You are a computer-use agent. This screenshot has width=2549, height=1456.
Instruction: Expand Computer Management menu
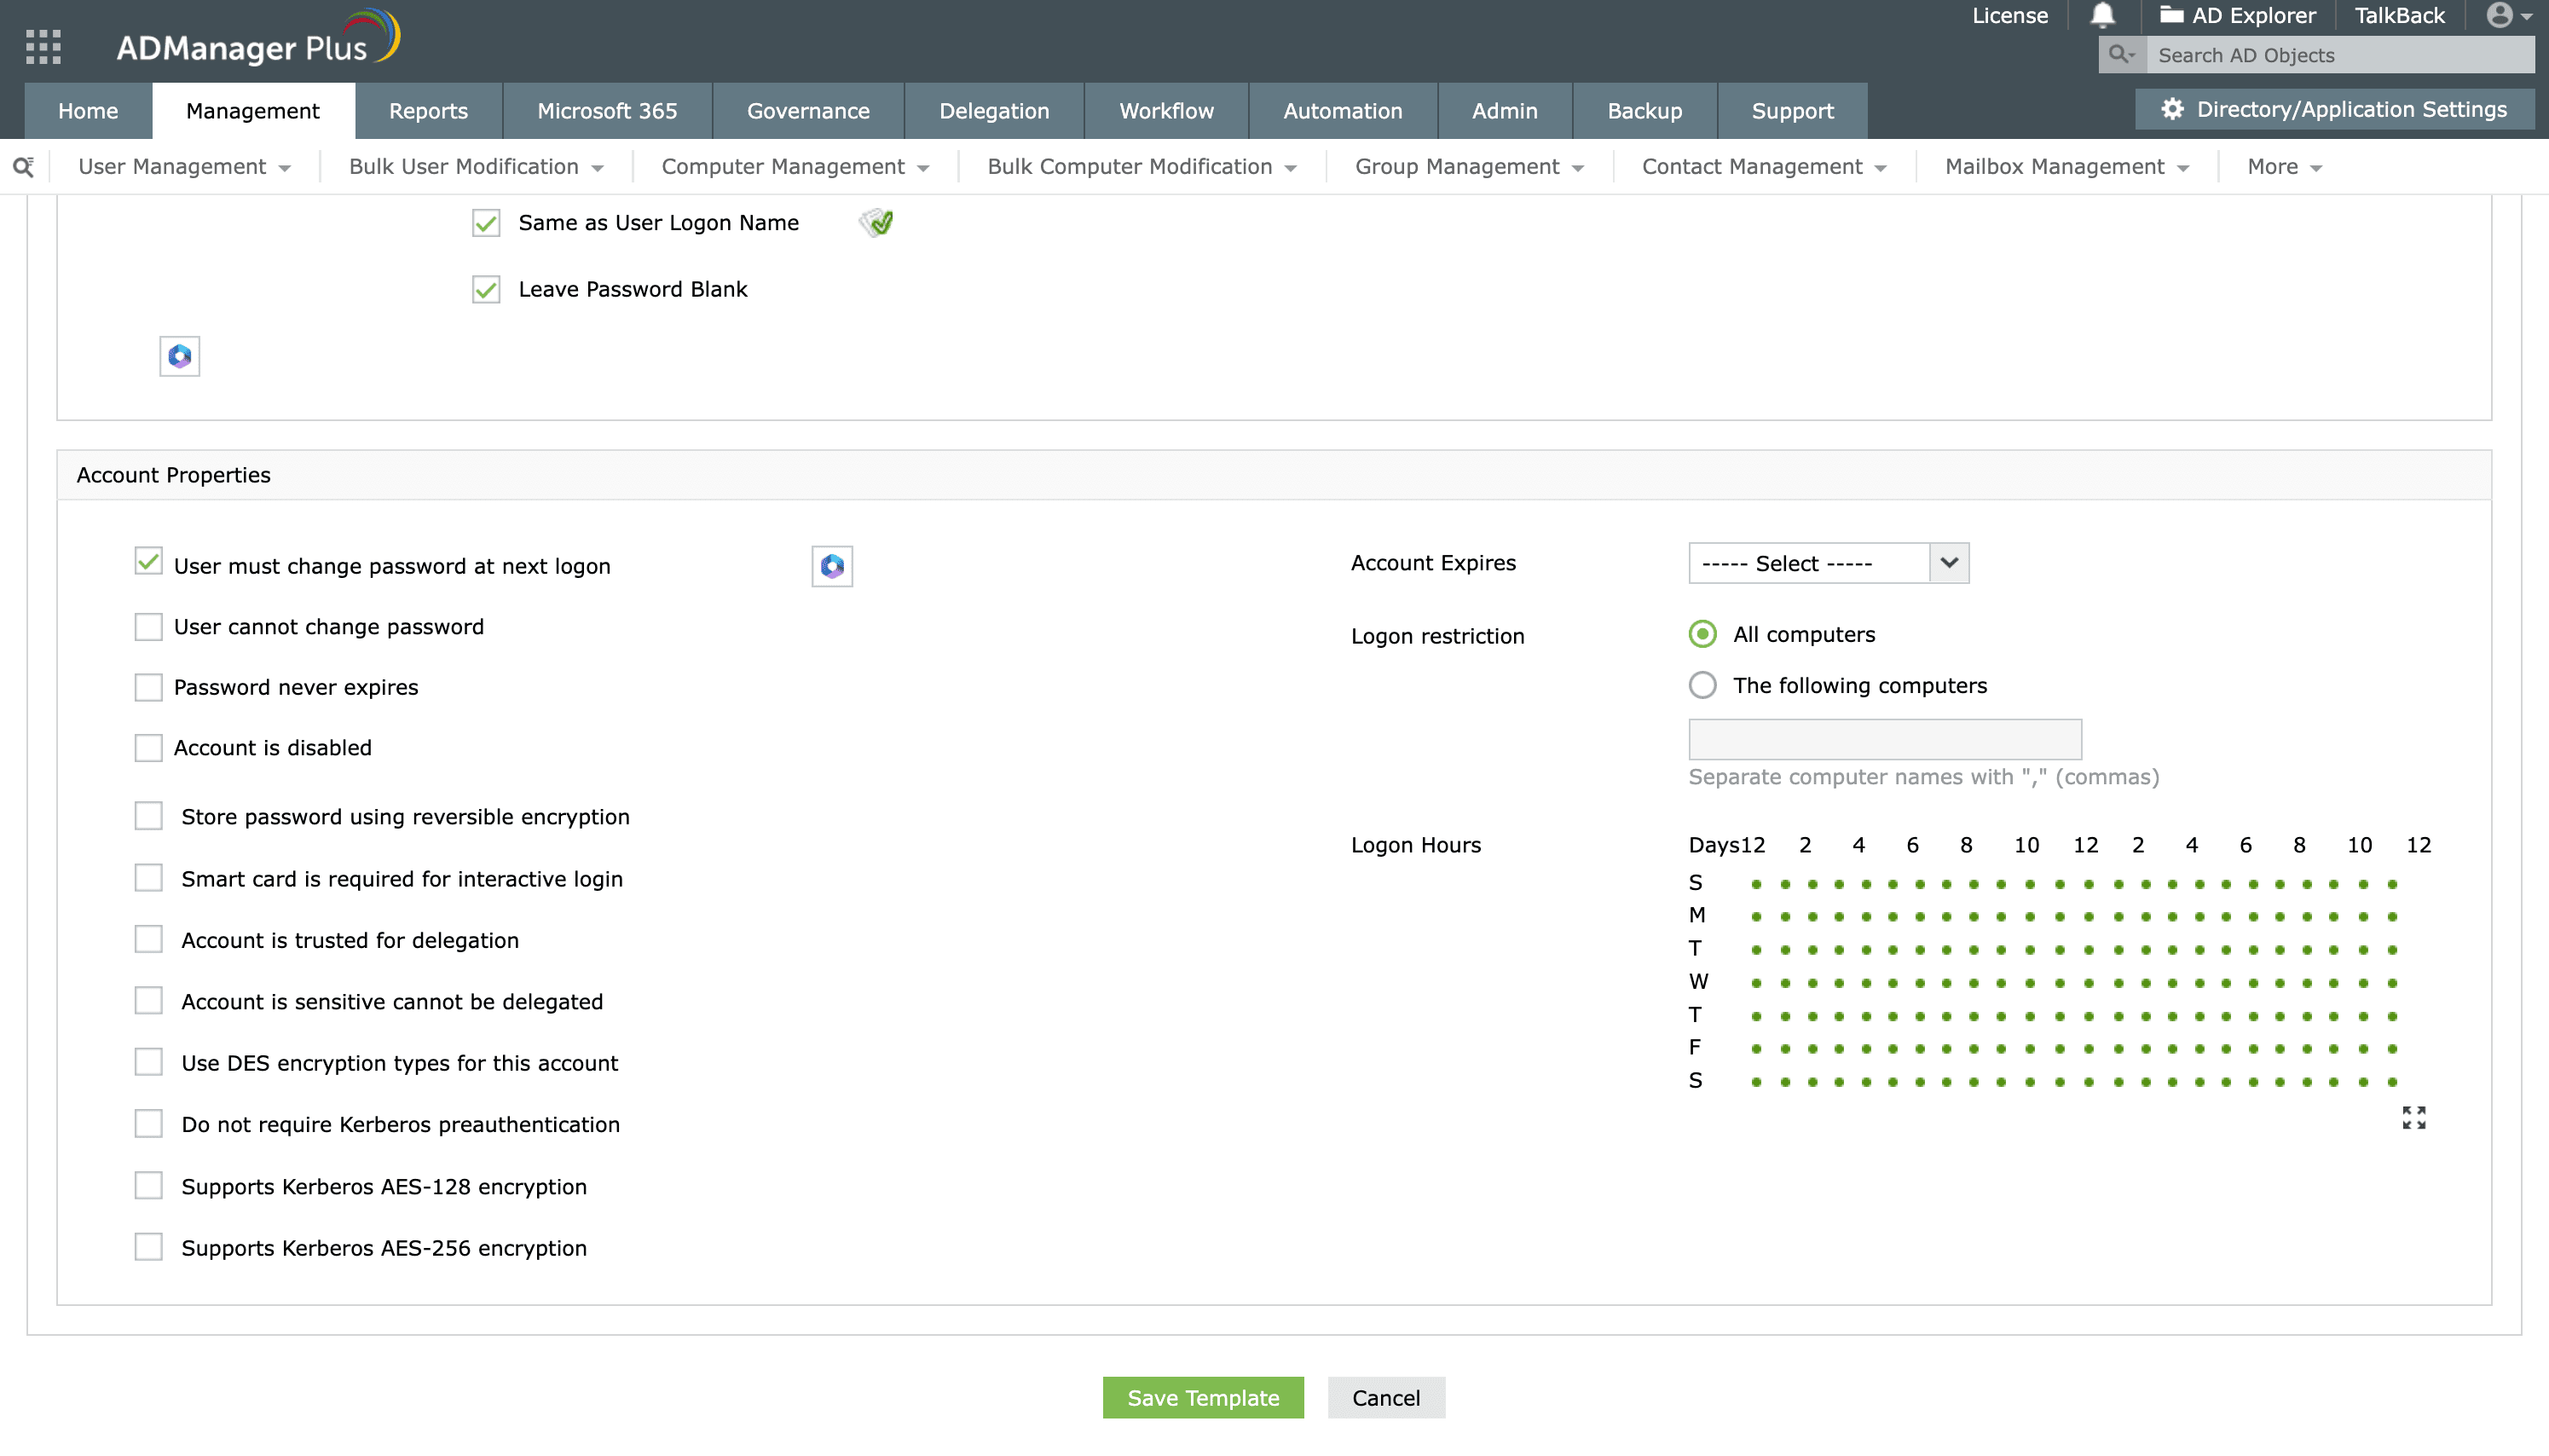click(795, 167)
